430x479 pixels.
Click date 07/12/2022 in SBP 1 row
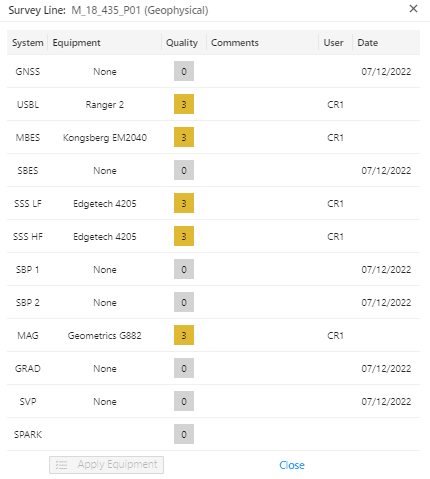point(386,269)
